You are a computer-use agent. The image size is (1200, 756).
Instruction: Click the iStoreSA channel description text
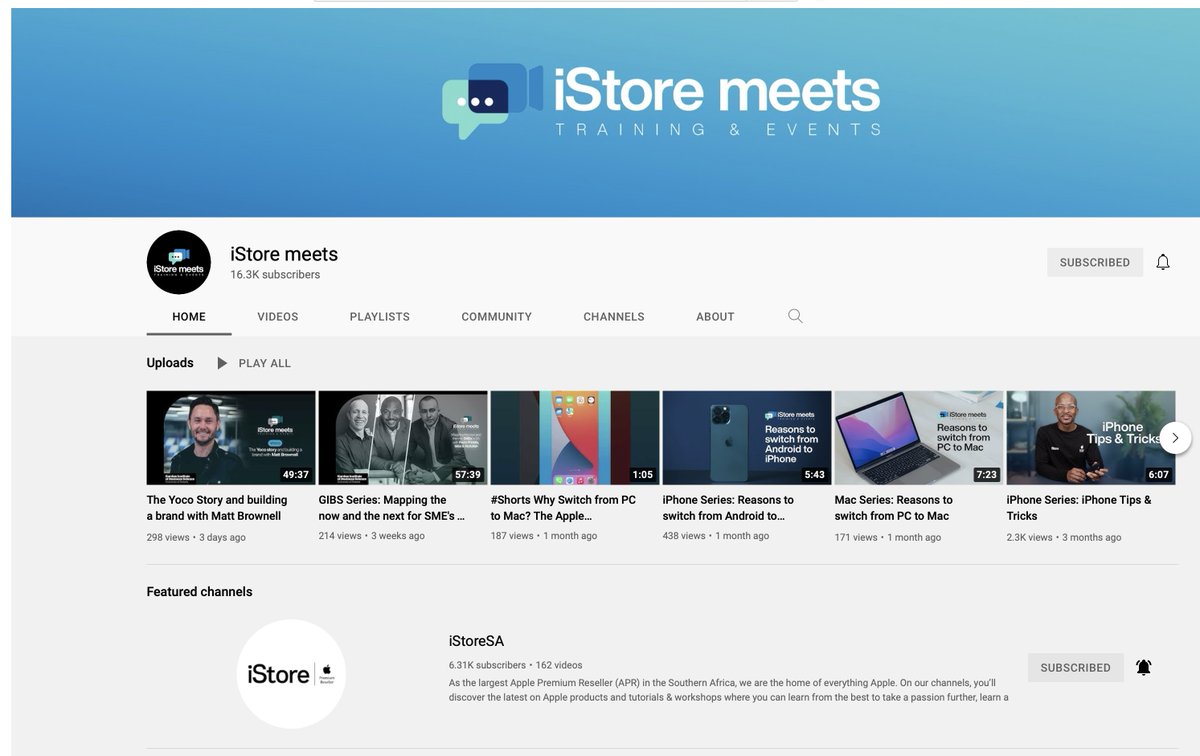pos(729,690)
